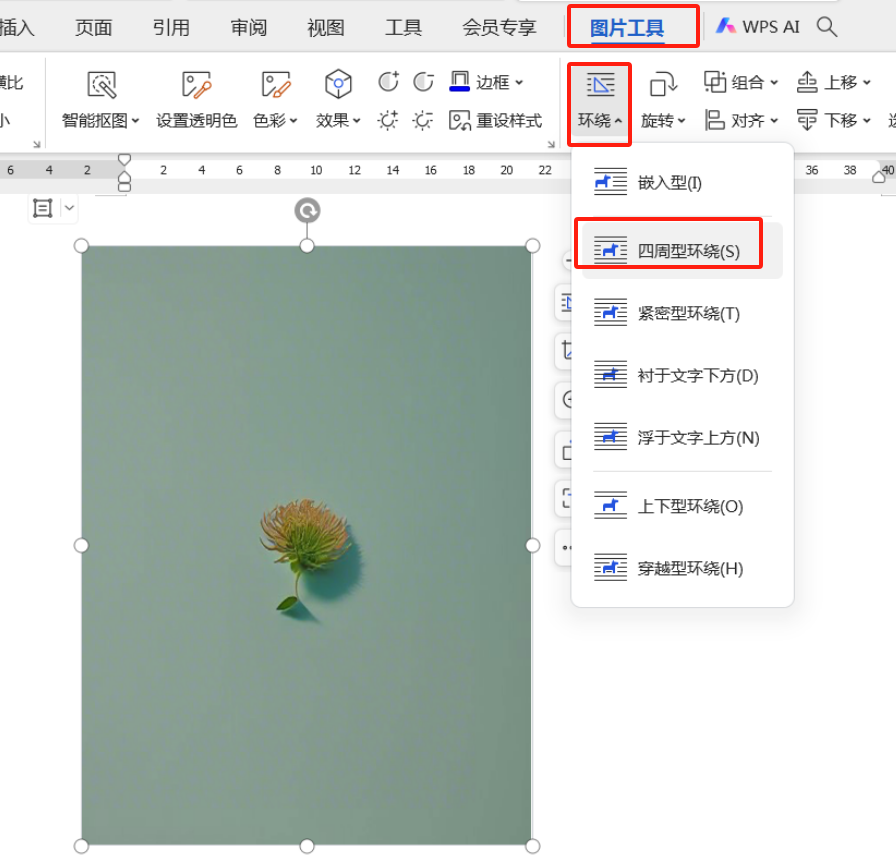
Task: Expand the 对齐 dropdown arrow
Action: coord(774,121)
